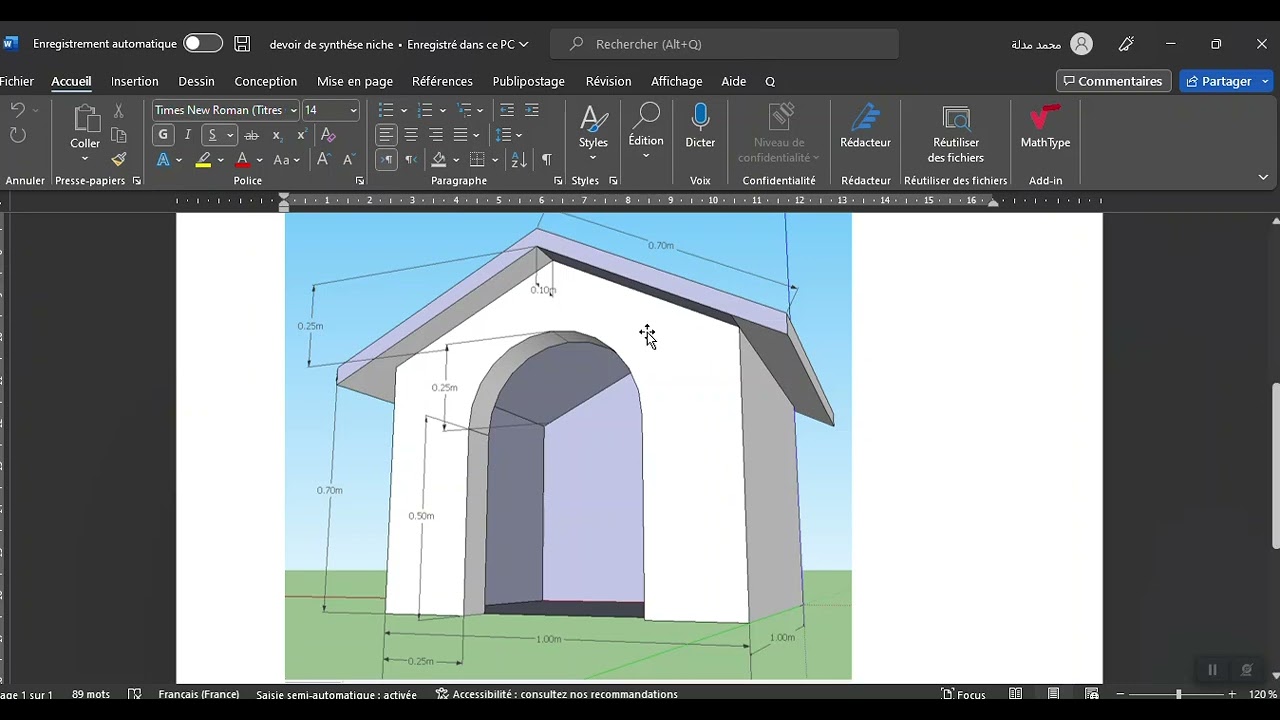This screenshot has height=720, width=1280.
Task: Click the multilevel list icon
Action: pyautogui.click(x=464, y=110)
